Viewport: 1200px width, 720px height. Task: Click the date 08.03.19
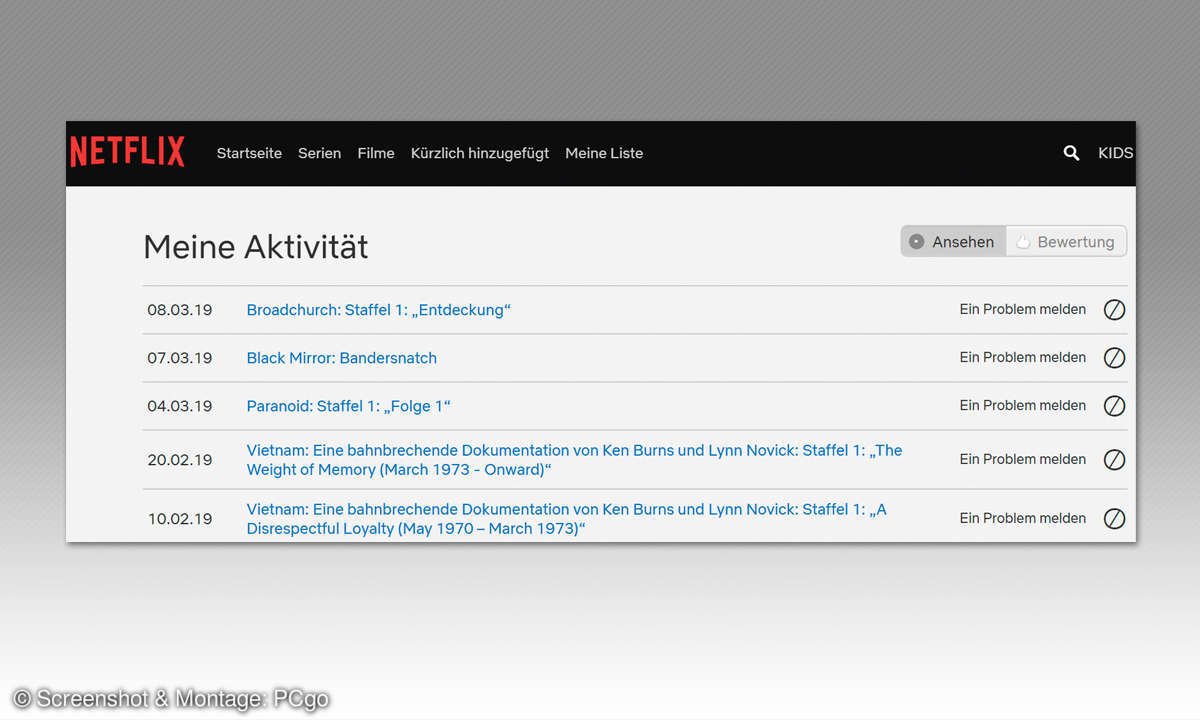coord(180,310)
